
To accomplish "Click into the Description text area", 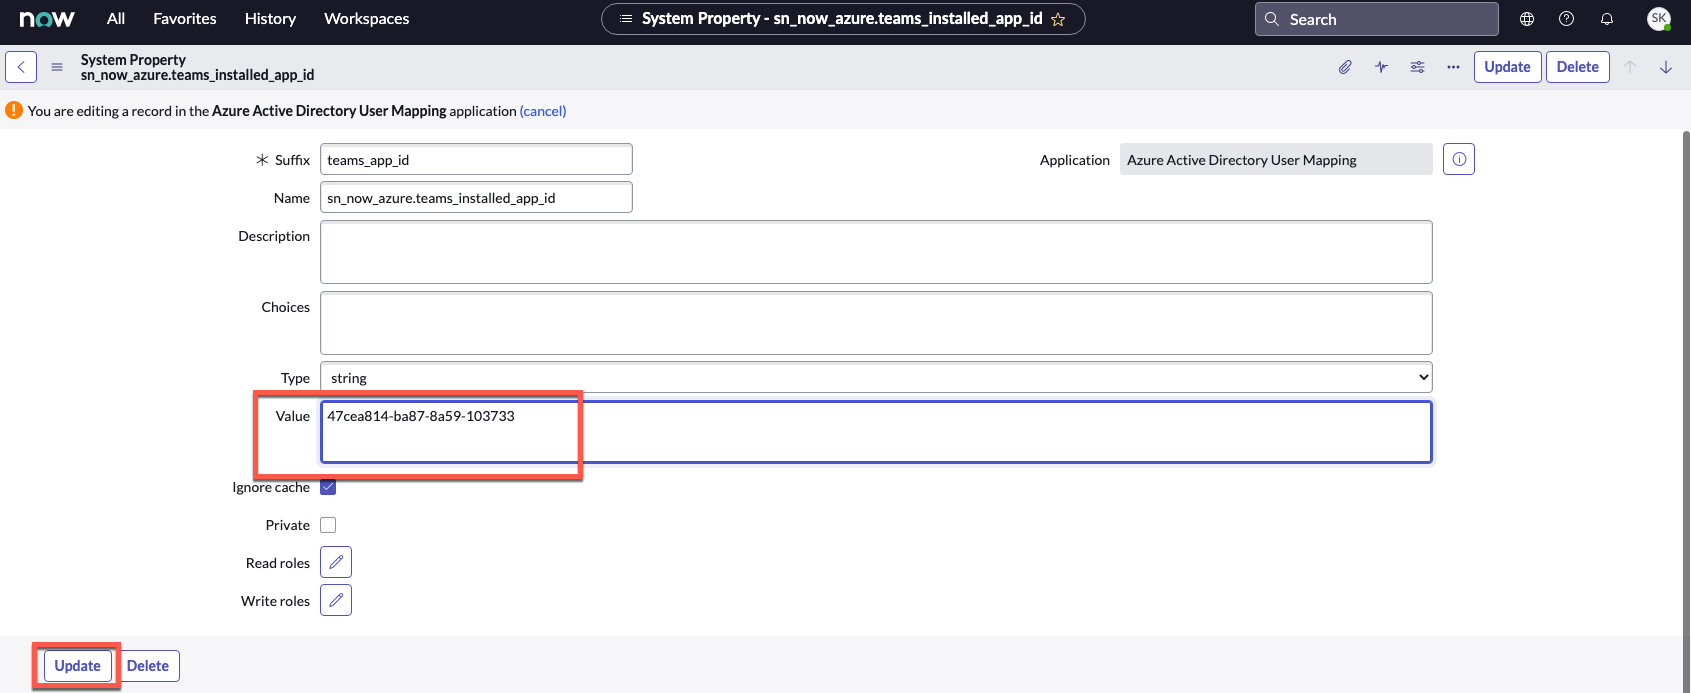I will coord(876,252).
